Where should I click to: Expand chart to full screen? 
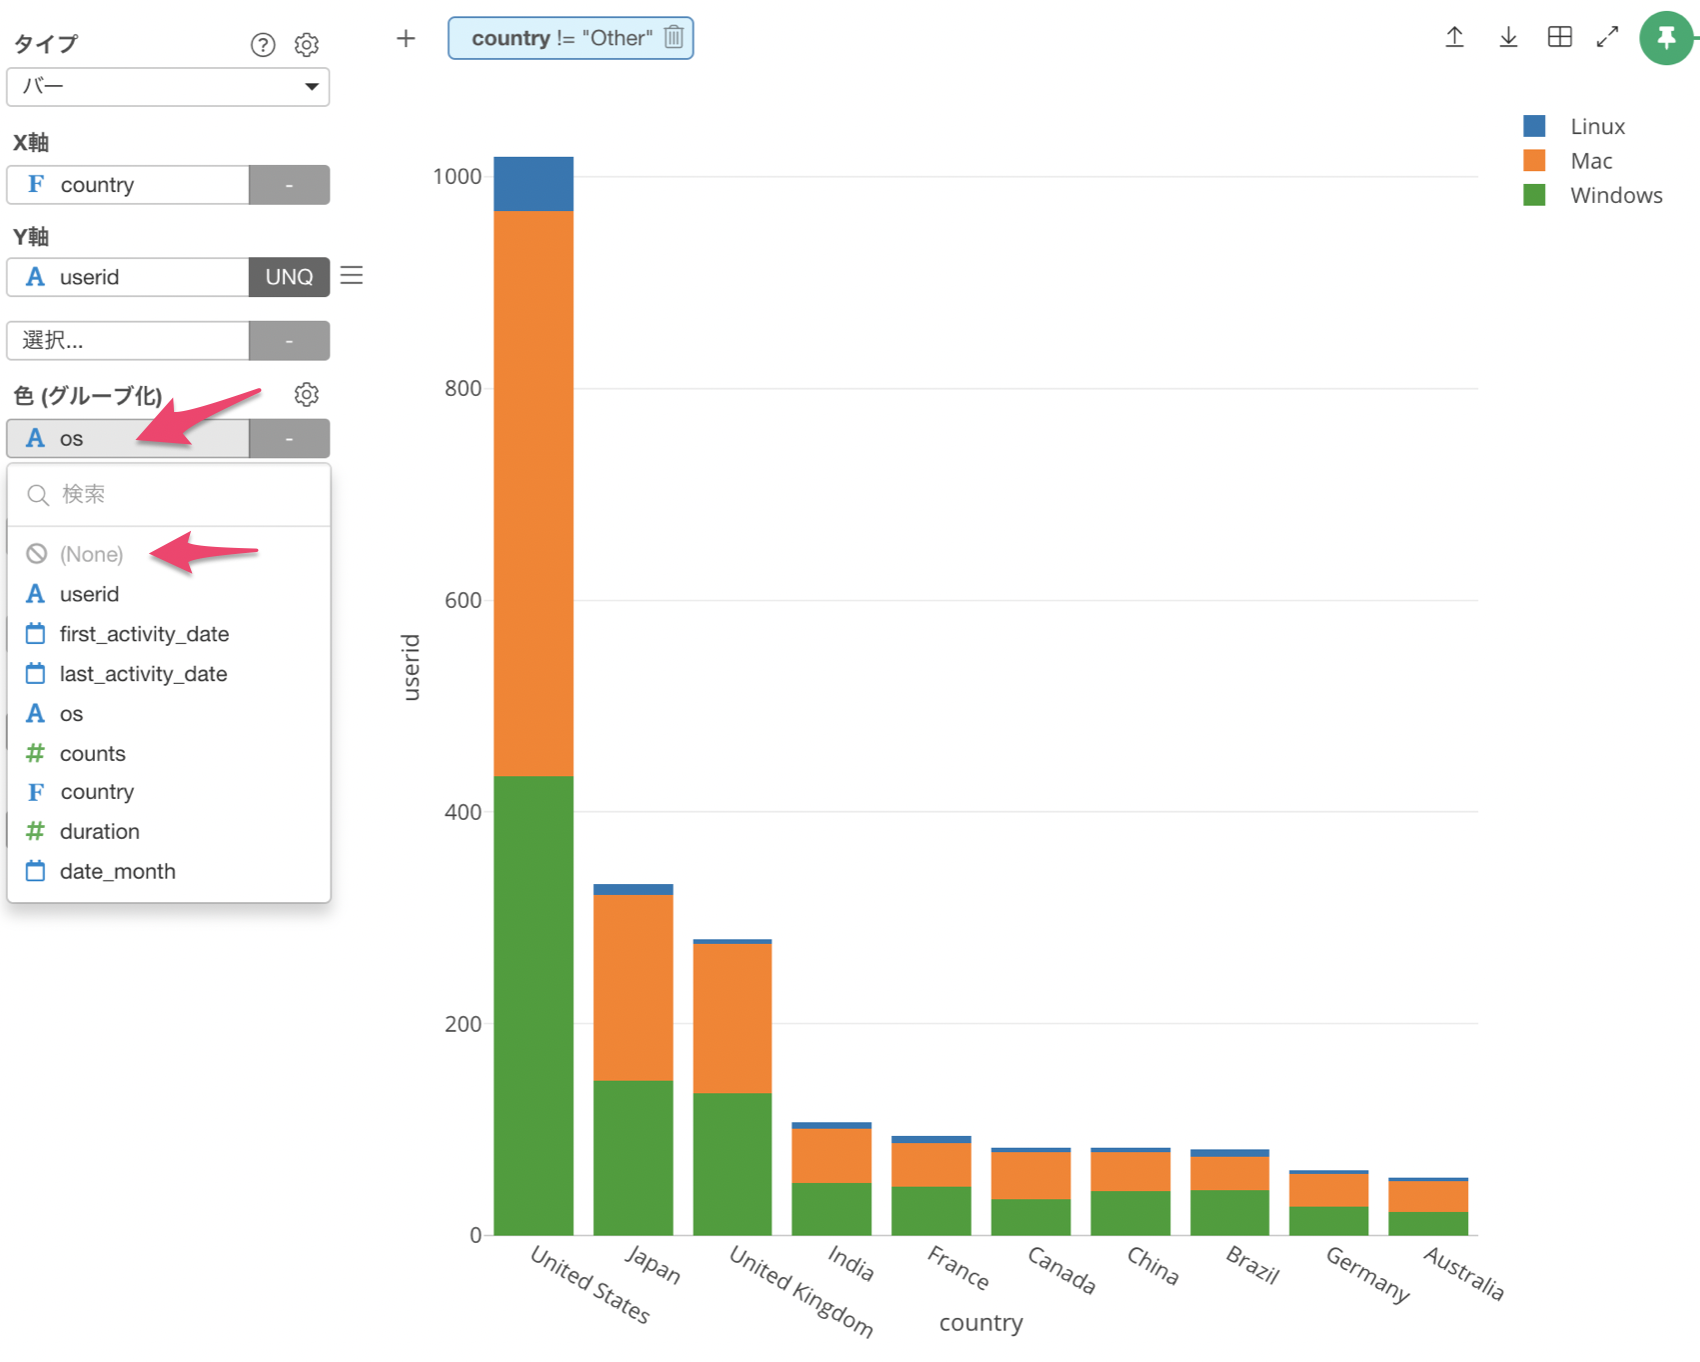click(x=1608, y=37)
